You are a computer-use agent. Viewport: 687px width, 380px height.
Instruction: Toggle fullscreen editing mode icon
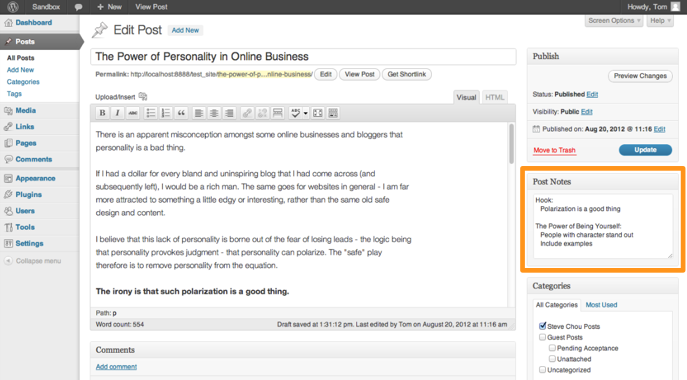318,113
